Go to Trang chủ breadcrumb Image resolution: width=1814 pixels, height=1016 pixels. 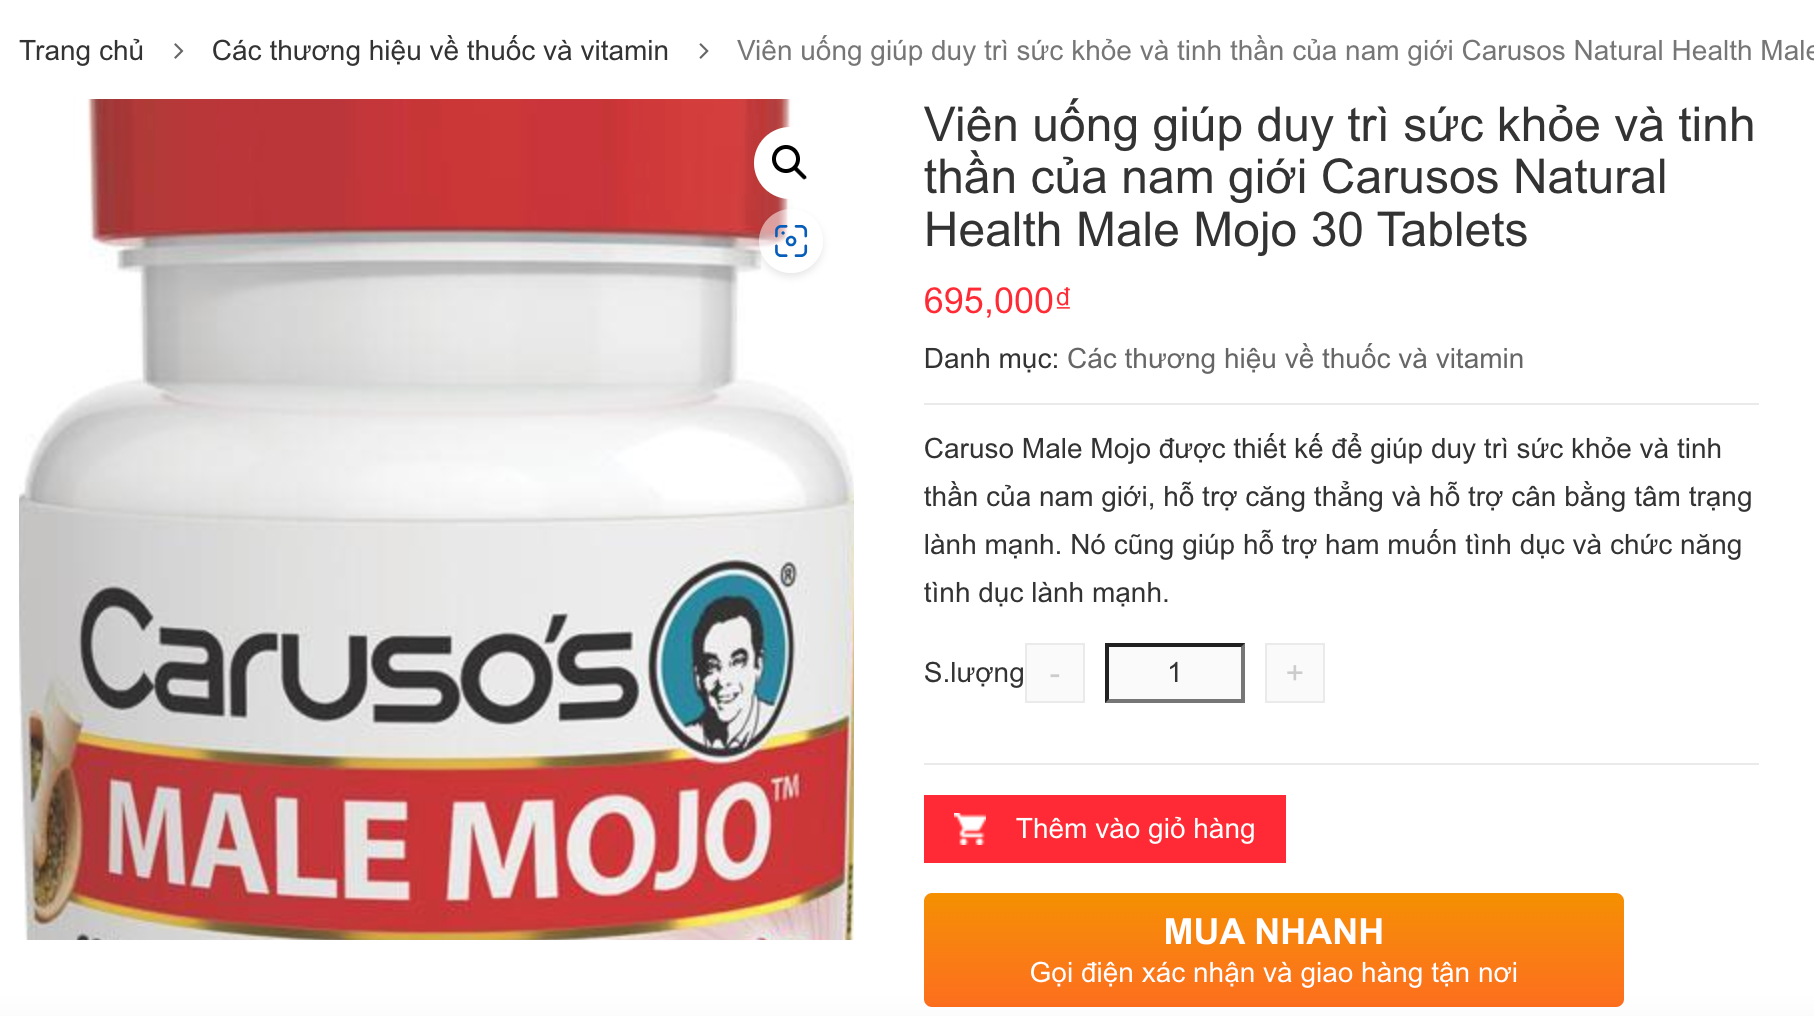click(82, 50)
